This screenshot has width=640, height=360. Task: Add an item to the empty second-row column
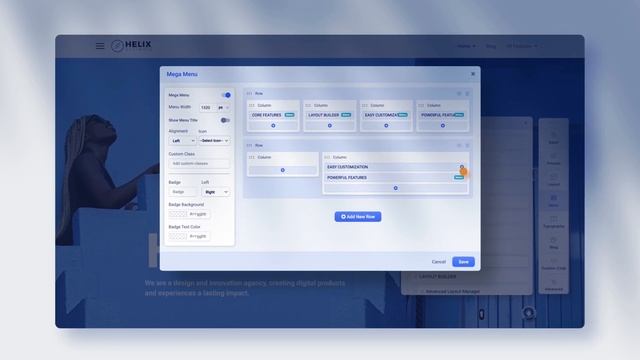(x=282, y=170)
